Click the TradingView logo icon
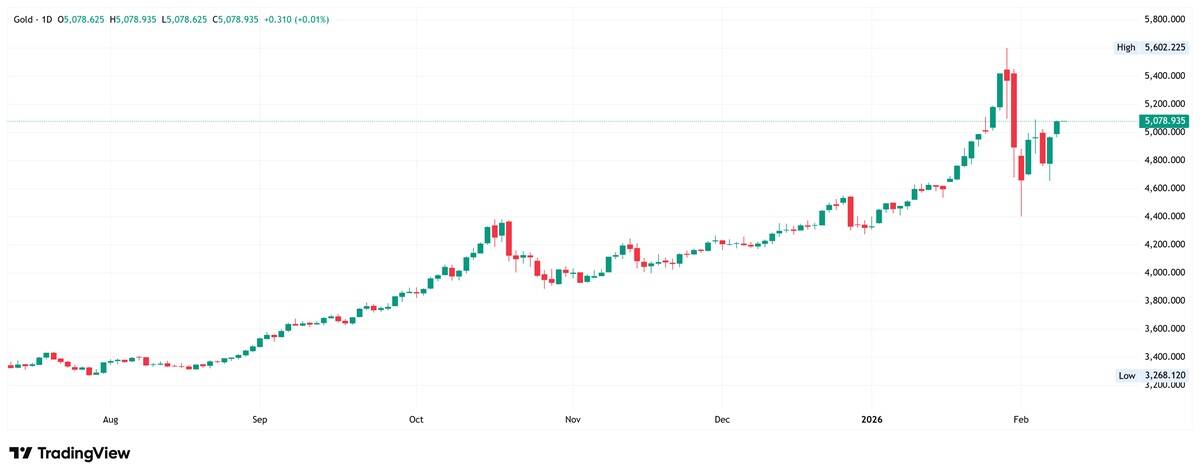This screenshot has height=476, width=1200. pos(20,453)
